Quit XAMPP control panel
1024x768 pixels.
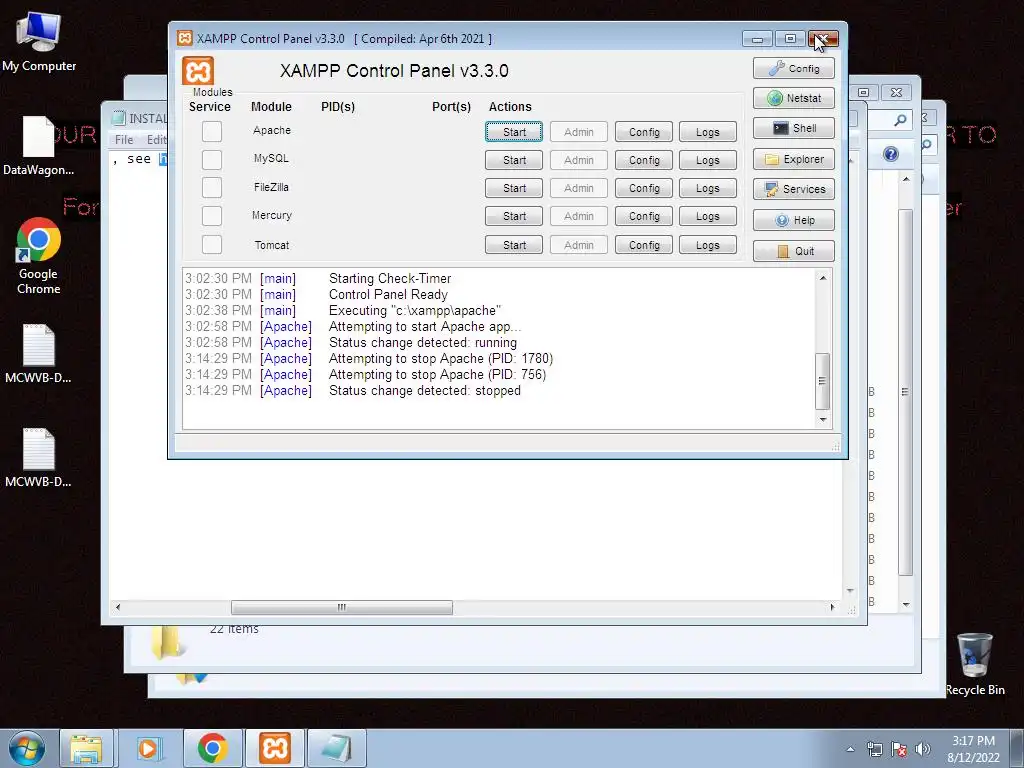793,251
